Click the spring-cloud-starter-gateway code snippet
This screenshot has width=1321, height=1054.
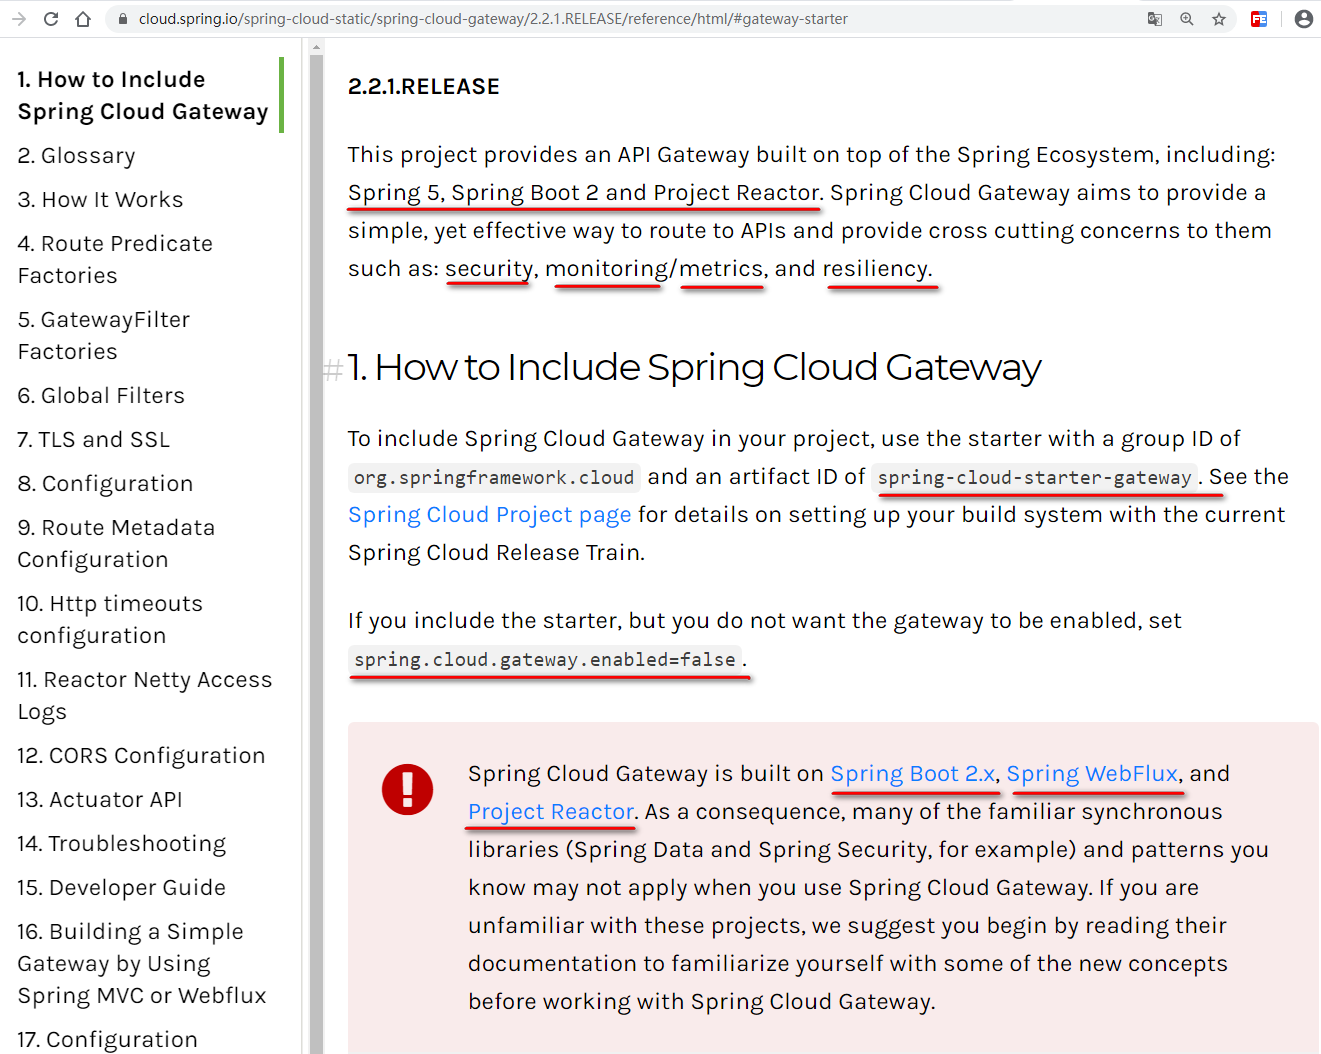click(1034, 478)
